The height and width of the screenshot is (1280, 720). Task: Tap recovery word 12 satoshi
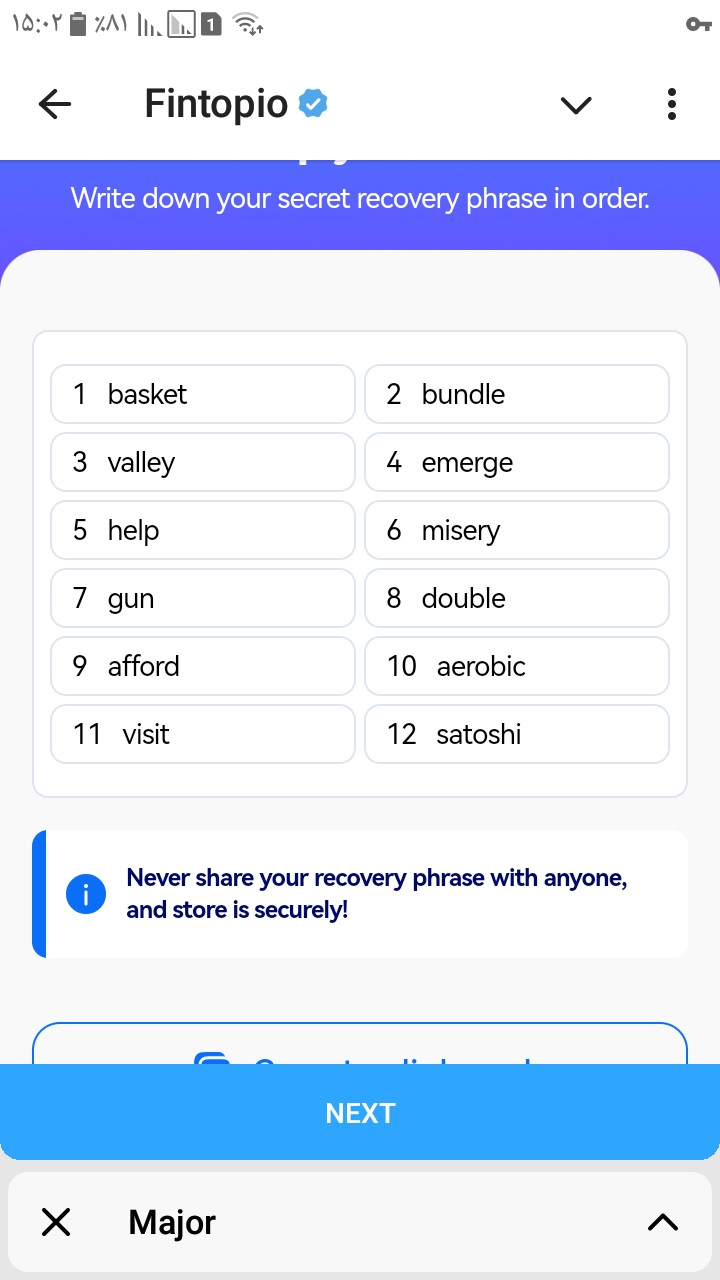(x=516, y=734)
